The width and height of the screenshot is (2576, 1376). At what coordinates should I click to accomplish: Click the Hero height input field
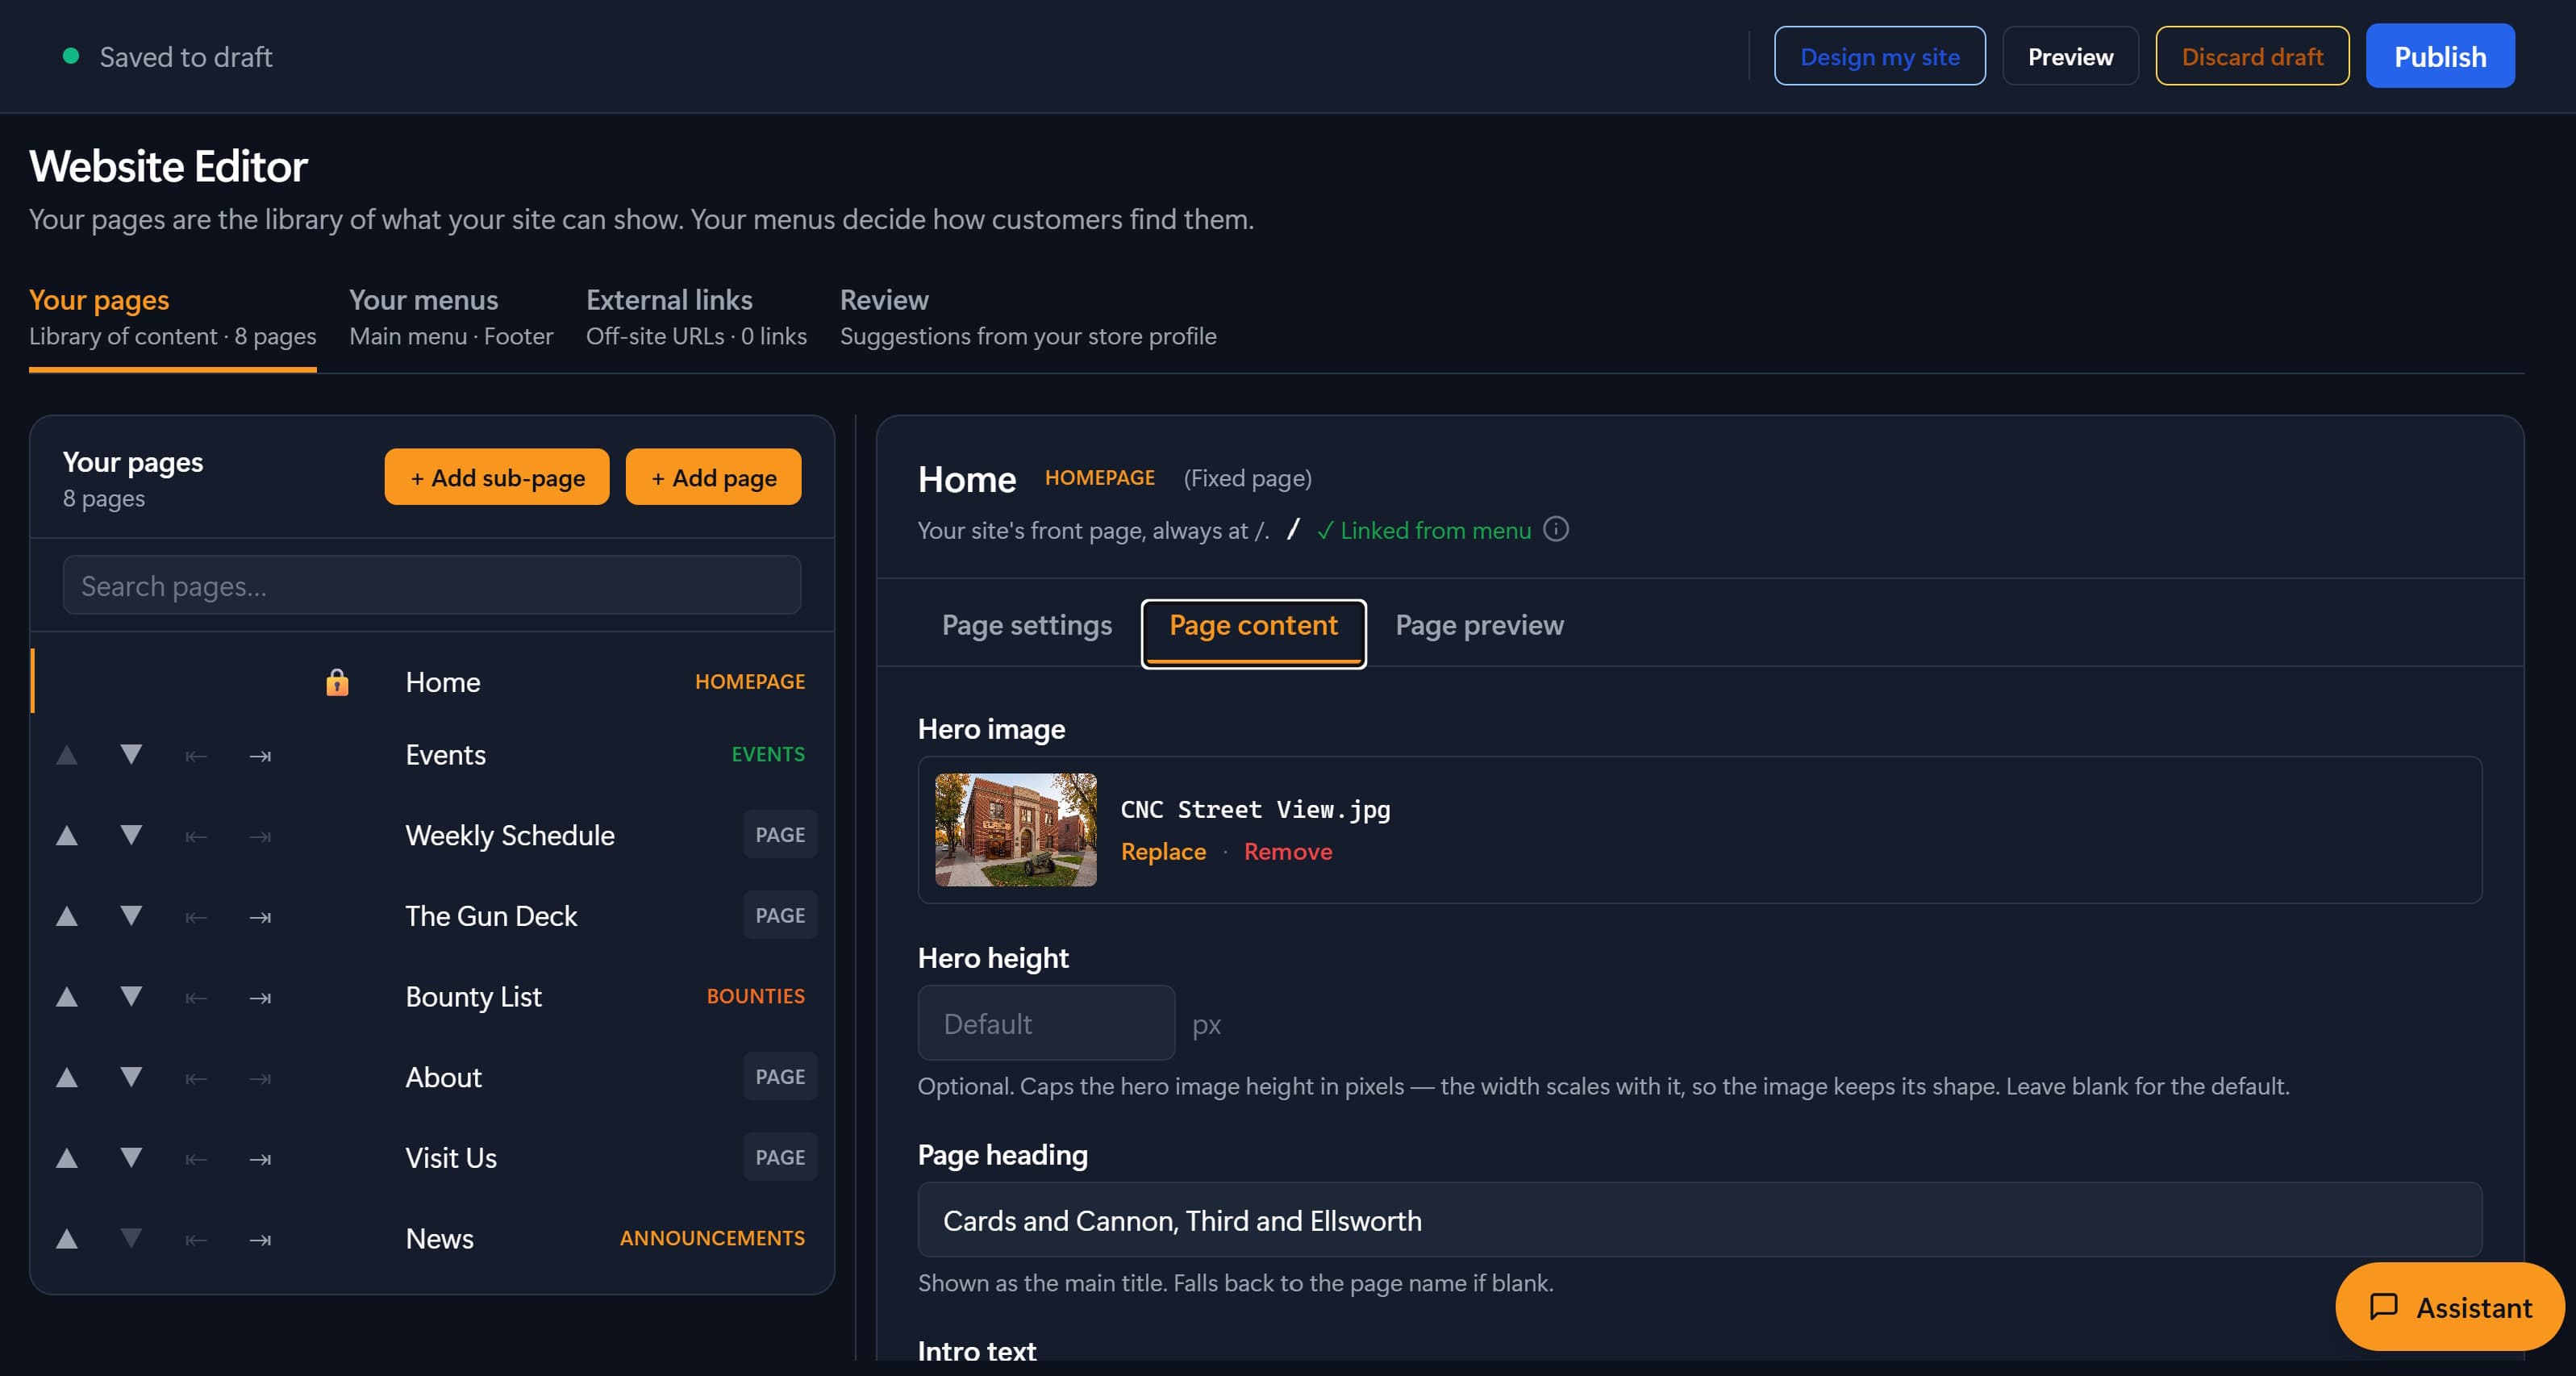(1047, 1023)
